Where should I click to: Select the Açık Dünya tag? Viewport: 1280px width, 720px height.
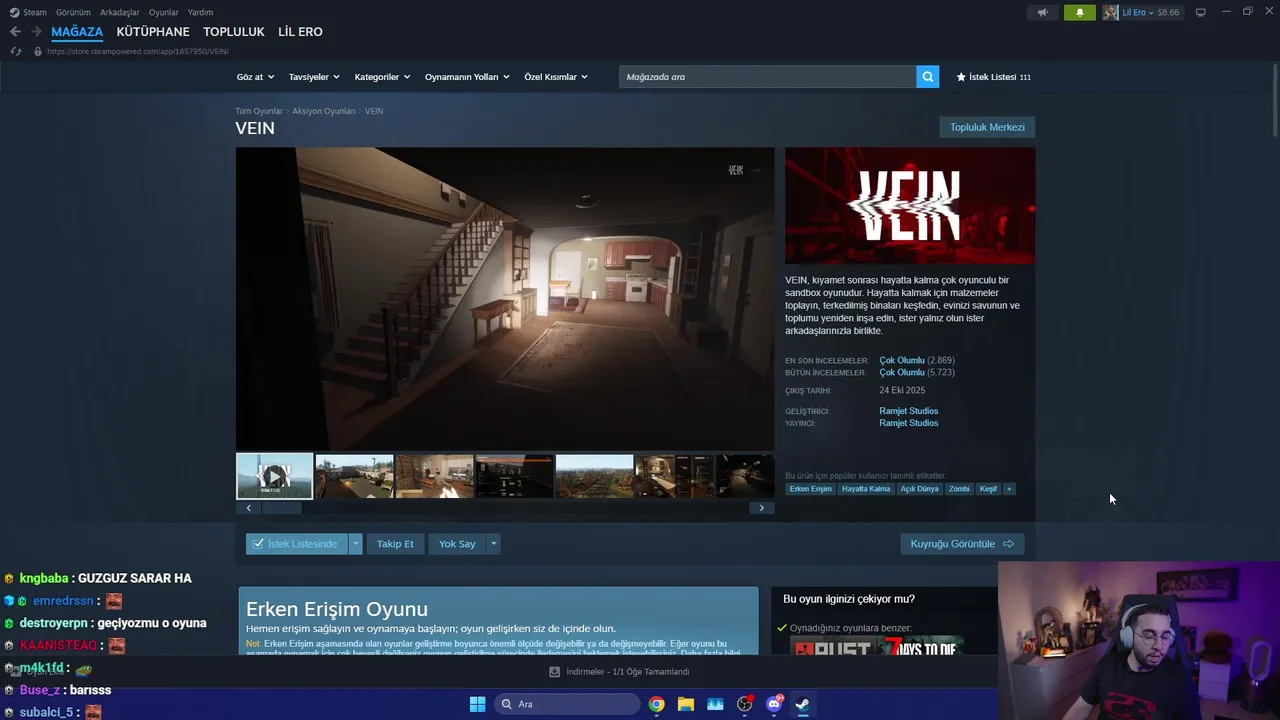[920, 489]
